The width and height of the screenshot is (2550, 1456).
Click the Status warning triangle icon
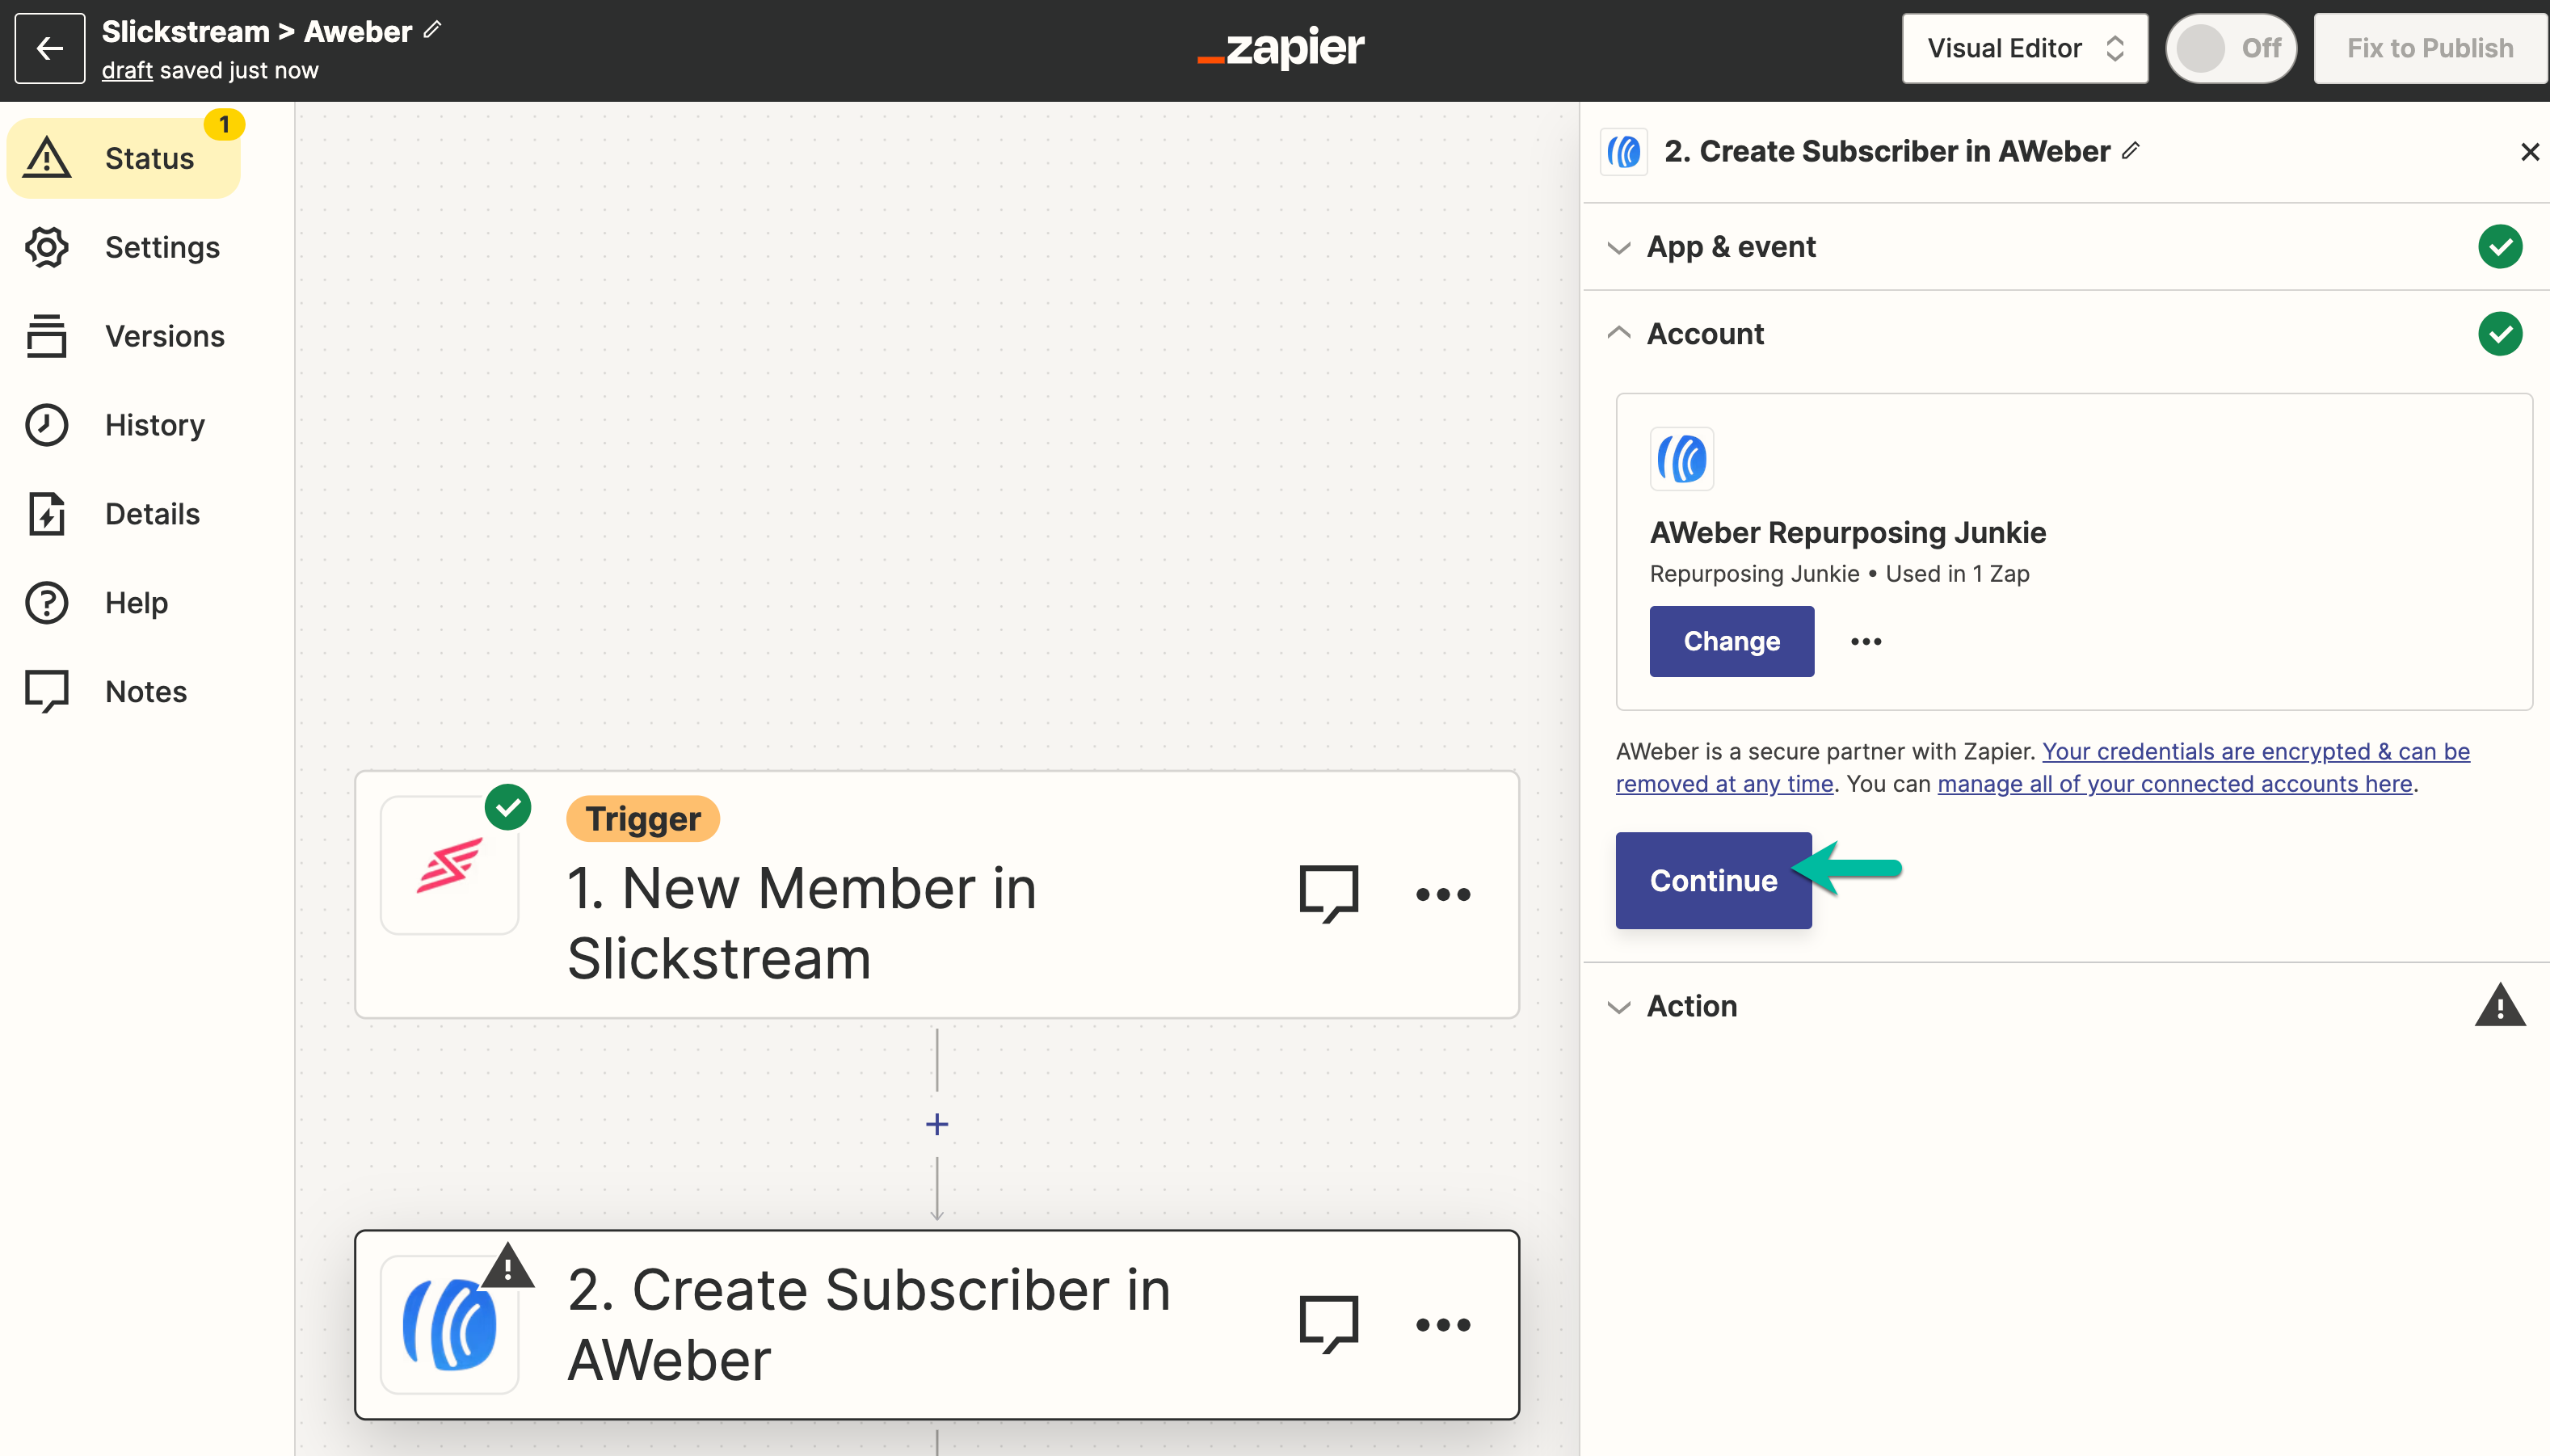point(47,158)
